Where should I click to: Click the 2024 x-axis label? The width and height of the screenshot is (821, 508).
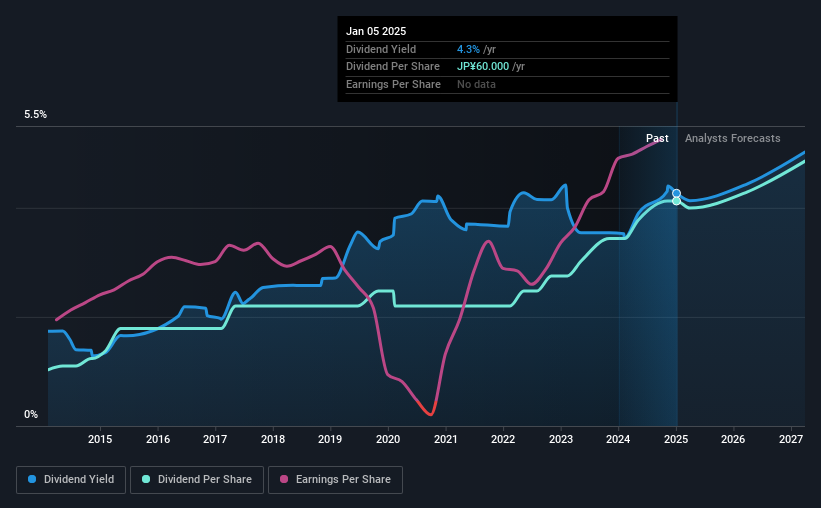(618, 439)
